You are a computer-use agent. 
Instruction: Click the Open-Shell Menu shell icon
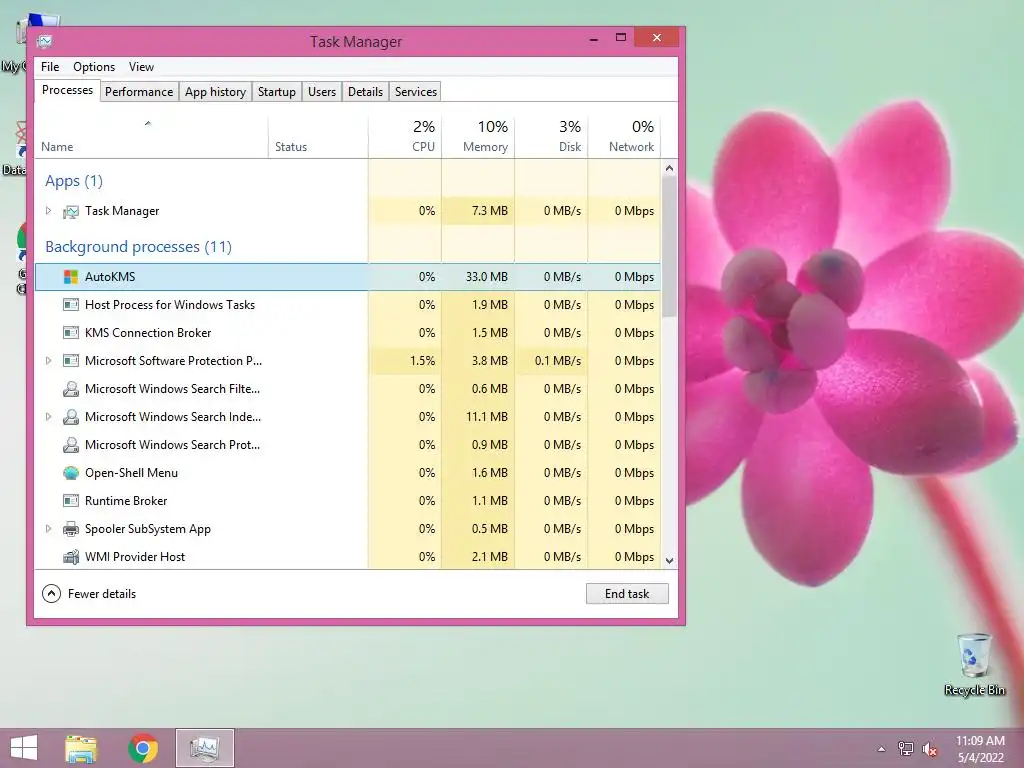pyautogui.click(x=71, y=473)
